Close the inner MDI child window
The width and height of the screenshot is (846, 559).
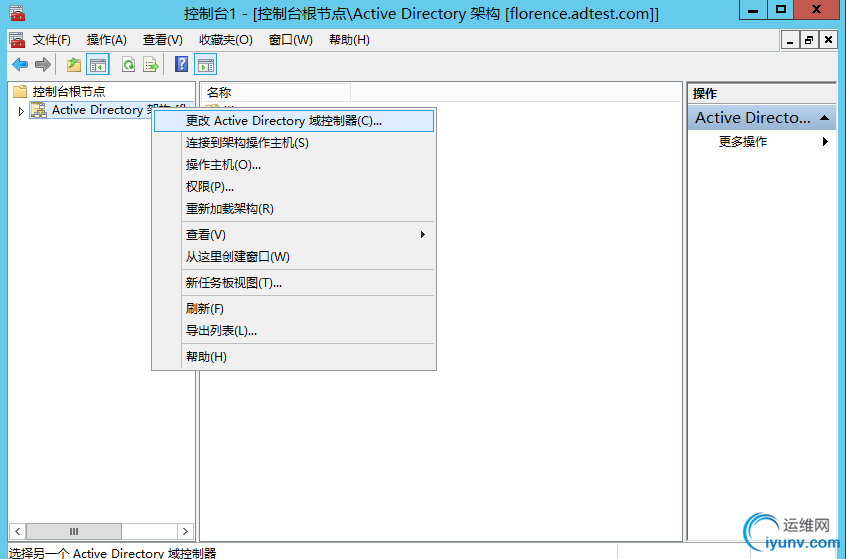click(828, 40)
